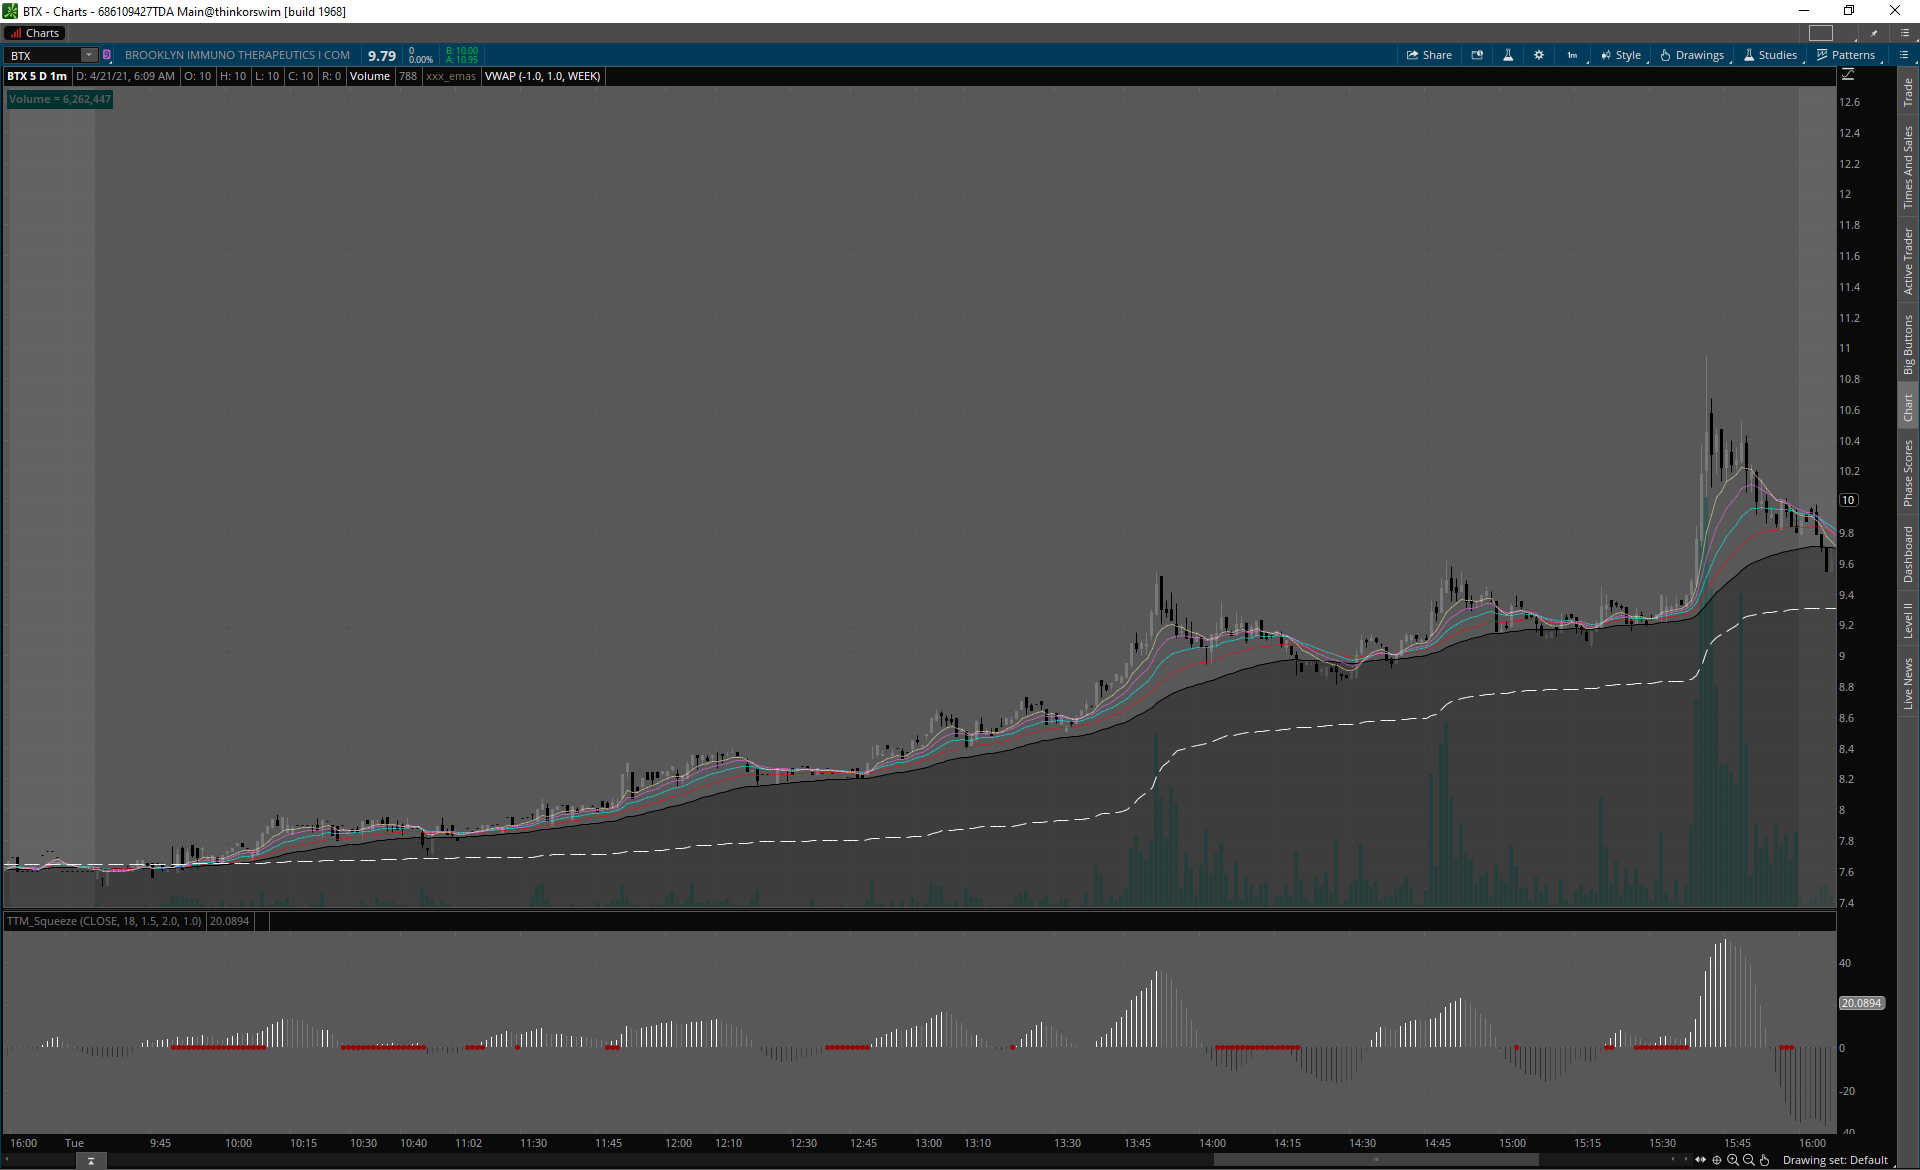Image resolution: width=1920 pixels, height=1170 pixels.
Task: Open the Drawings menu
Action: click(1692, 55)
